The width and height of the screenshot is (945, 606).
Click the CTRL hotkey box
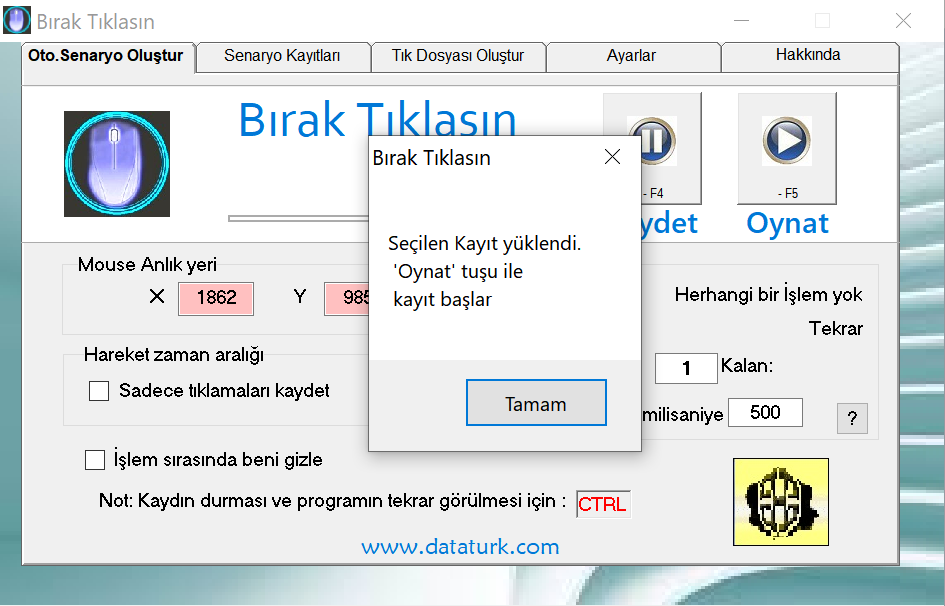coord(603,504)
